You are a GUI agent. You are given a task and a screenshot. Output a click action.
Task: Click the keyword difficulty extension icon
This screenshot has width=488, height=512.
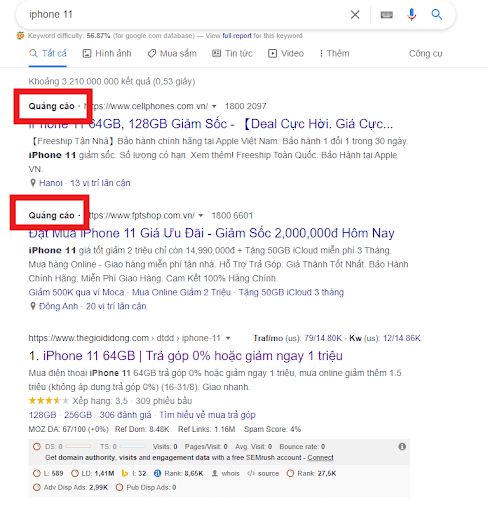coord(20,36)
